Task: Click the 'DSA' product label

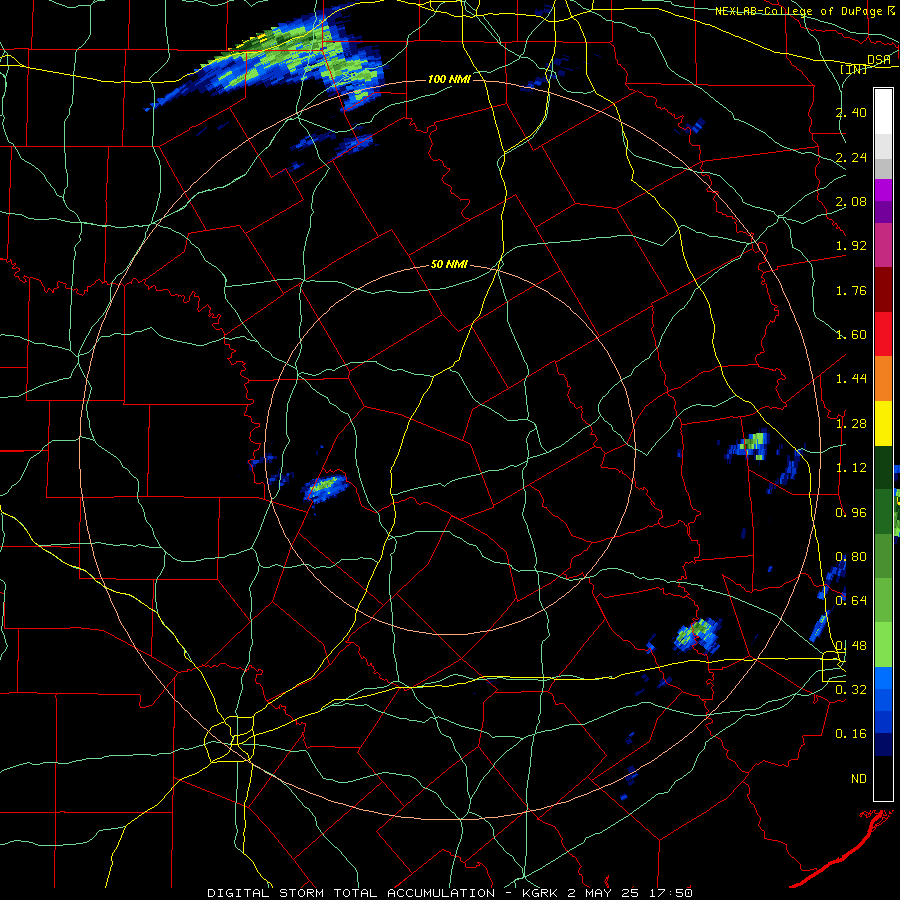Action: [879, 60]
